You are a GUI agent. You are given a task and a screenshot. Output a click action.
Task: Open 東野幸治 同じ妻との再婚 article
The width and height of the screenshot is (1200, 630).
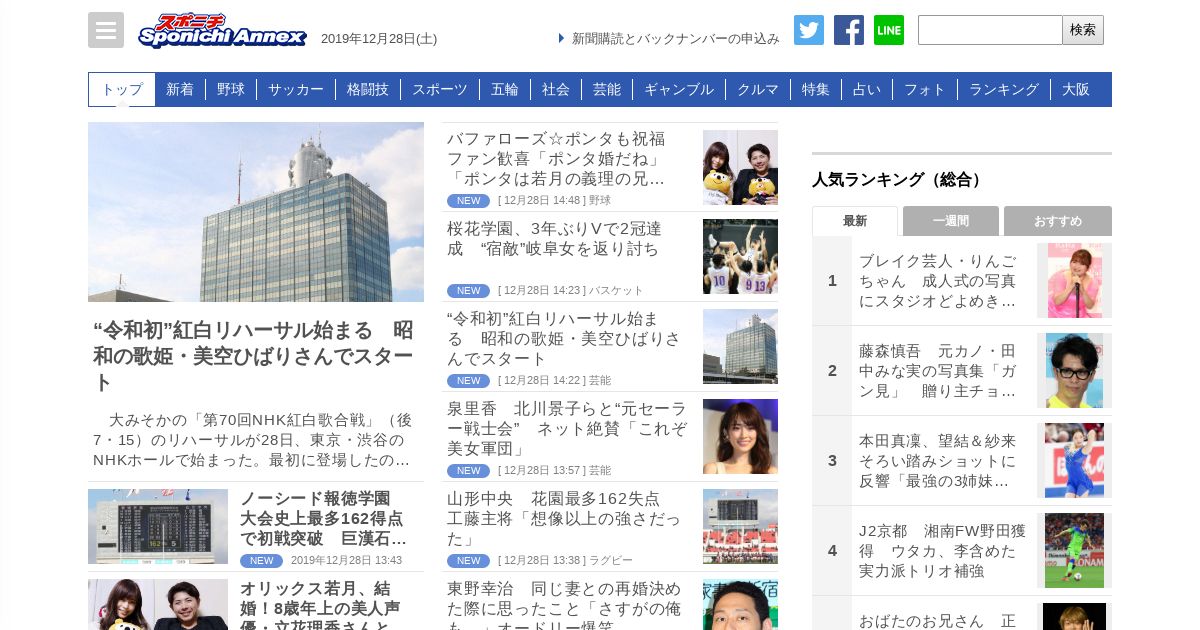point(564,605)
